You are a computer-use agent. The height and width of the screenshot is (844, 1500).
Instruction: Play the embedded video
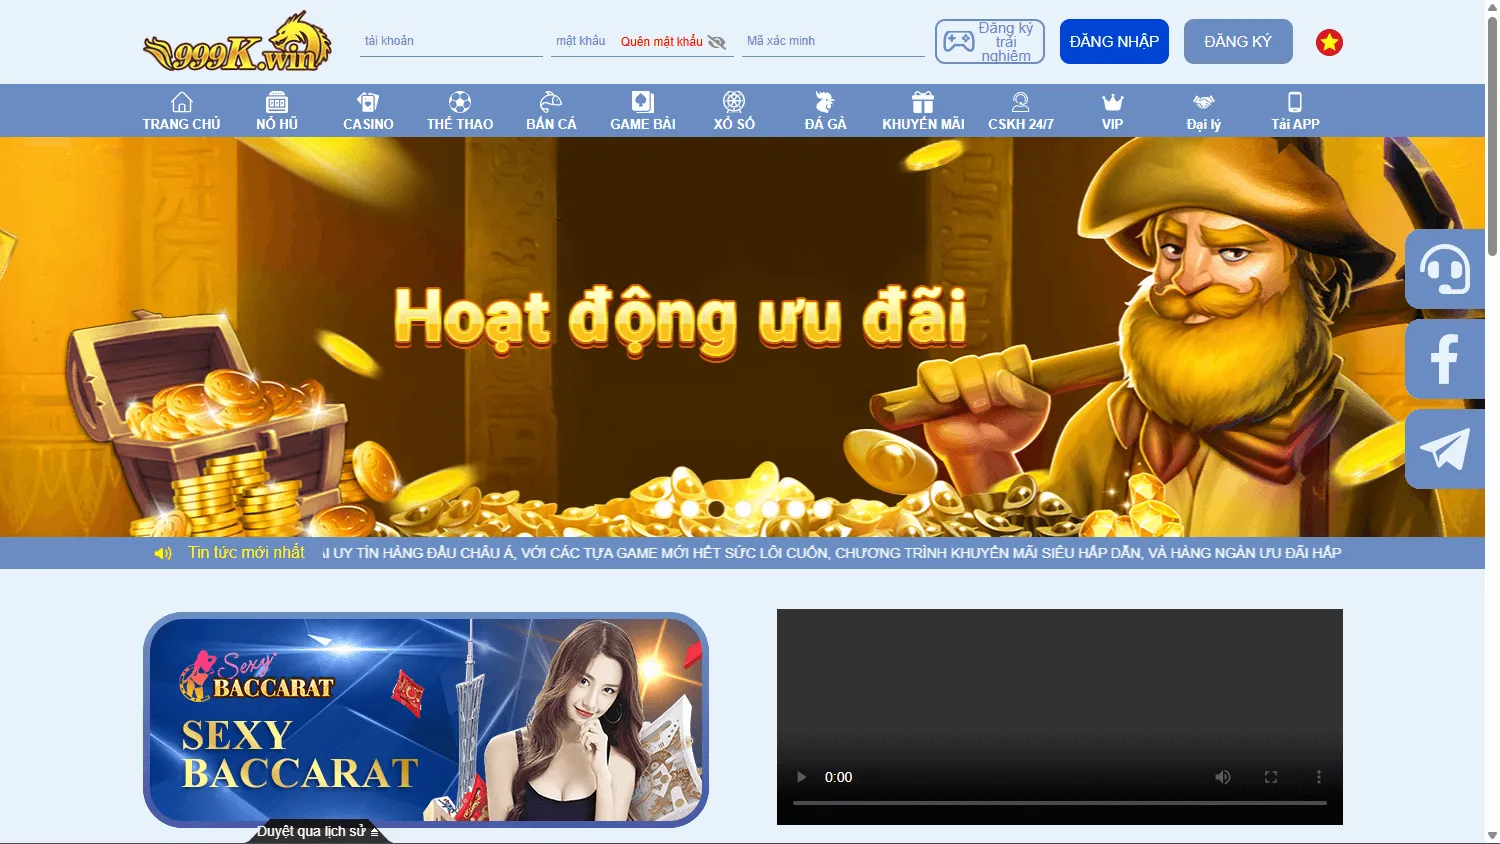pos(800,776)
